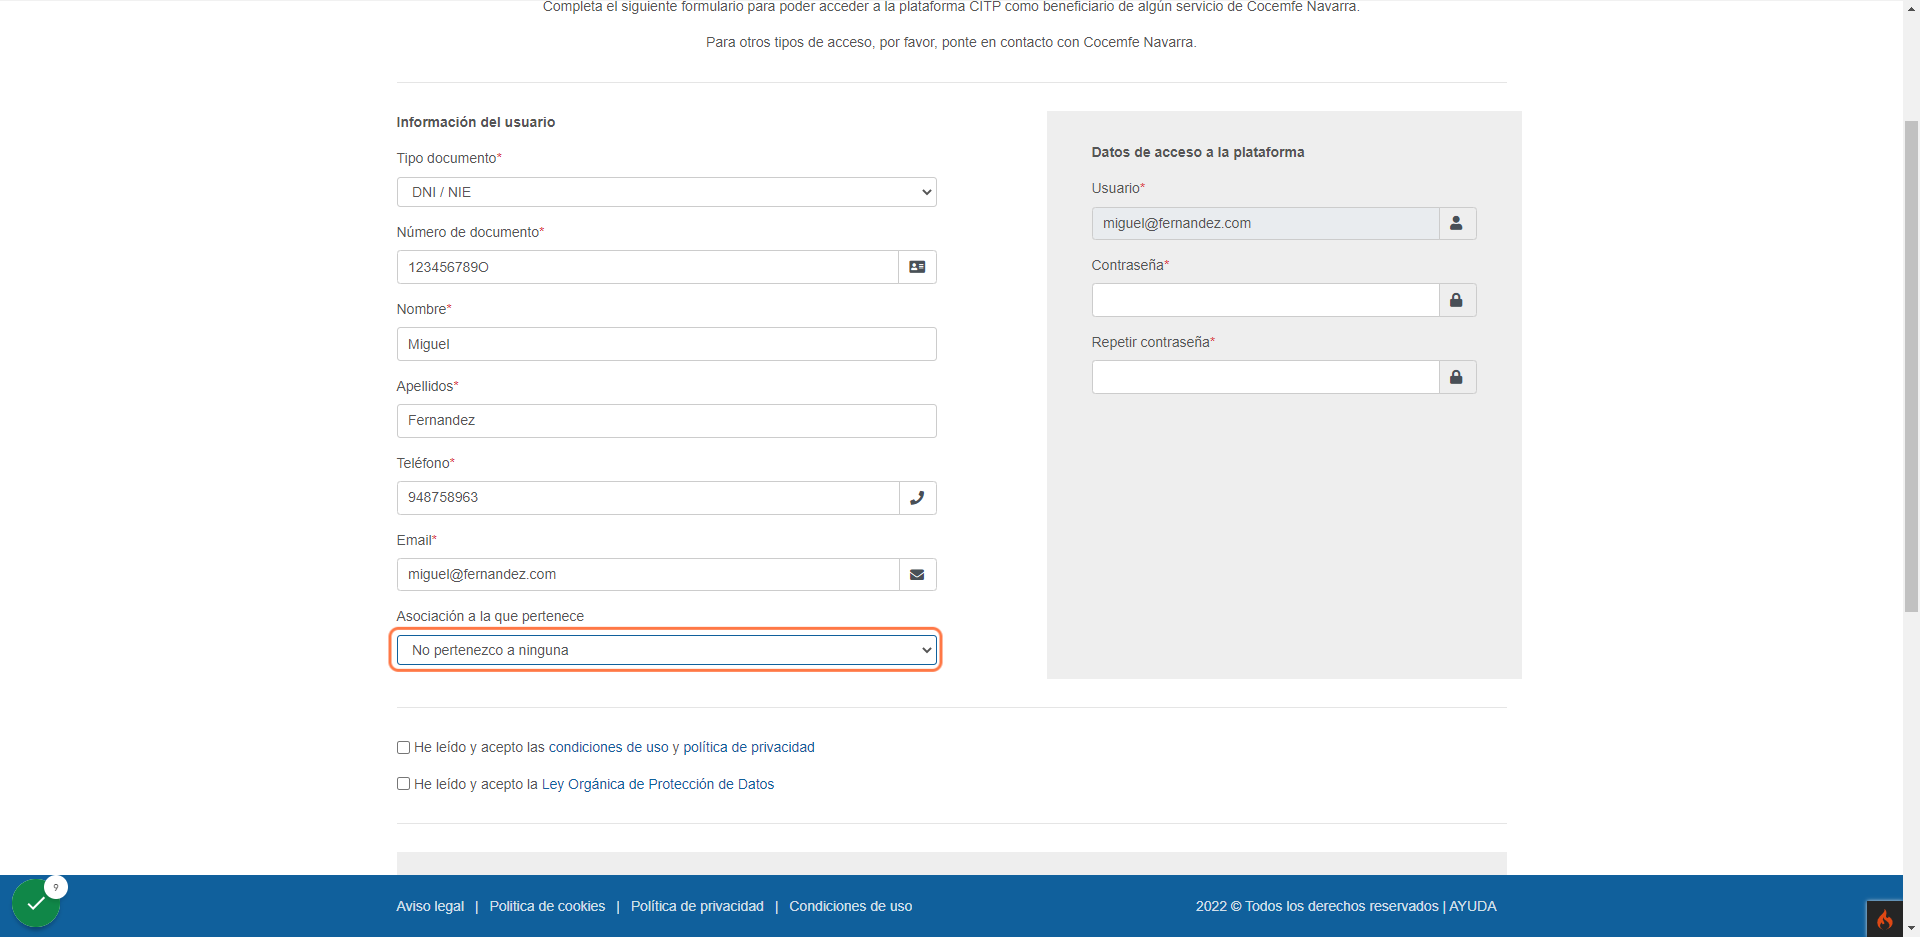
Task: Focus the Contraseña password field
Action: tap(1265, 300)
